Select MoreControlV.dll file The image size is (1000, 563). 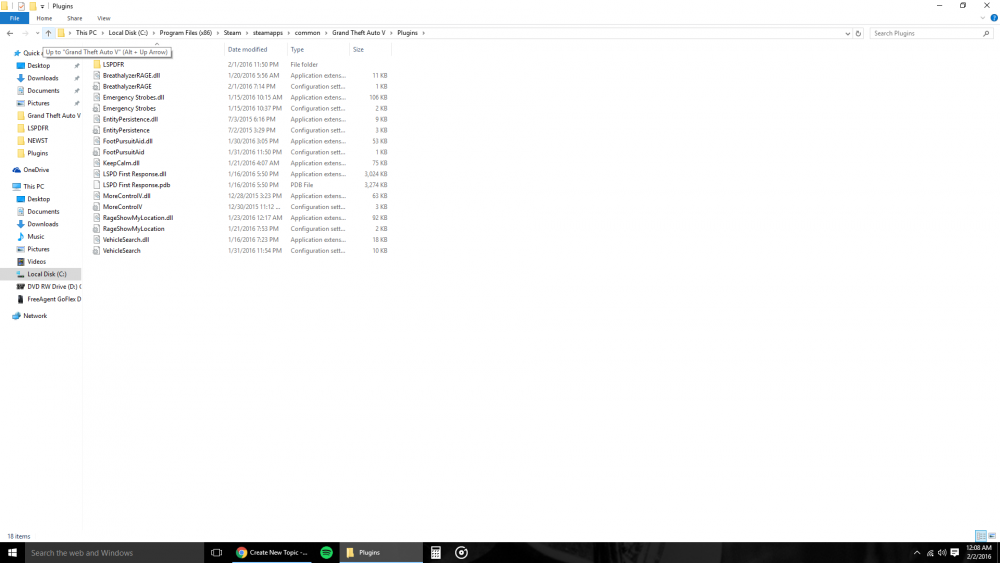click(x=126, y=196)
